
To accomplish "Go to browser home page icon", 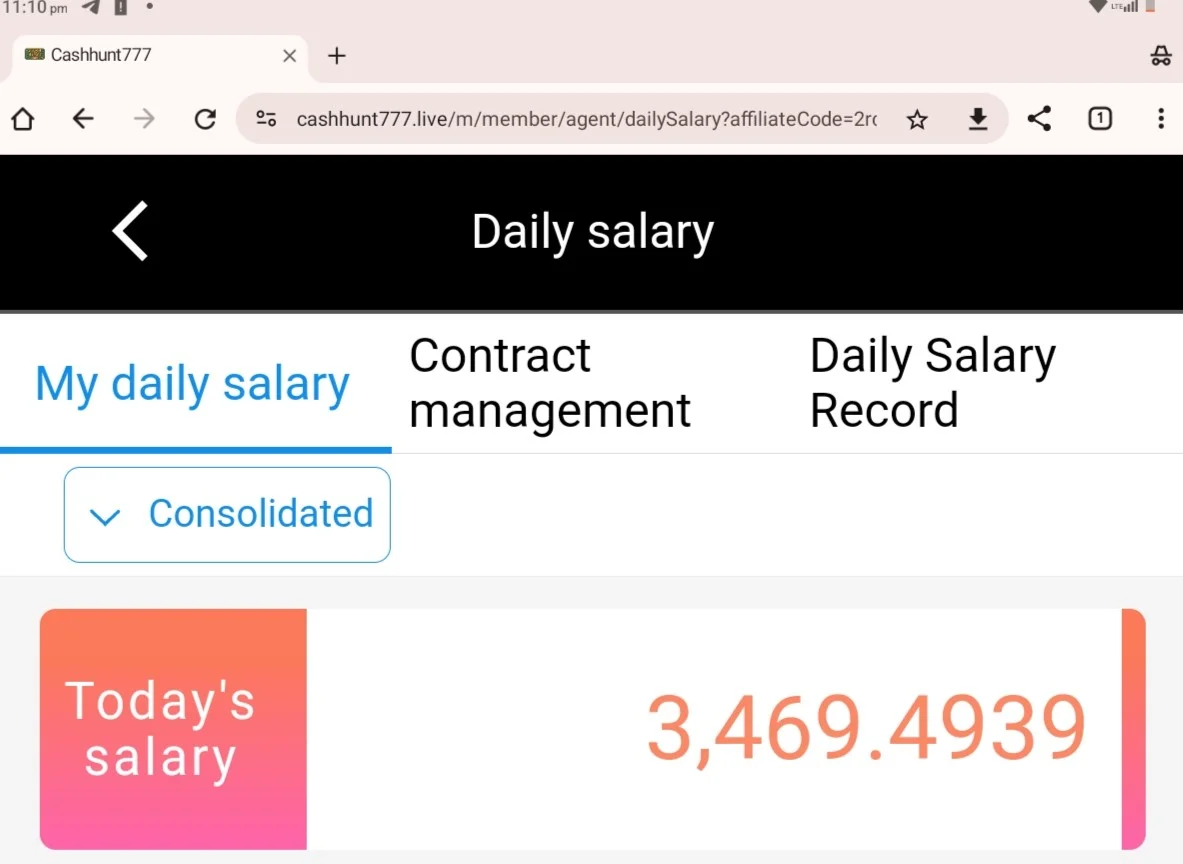I will (x=23, y=118).
